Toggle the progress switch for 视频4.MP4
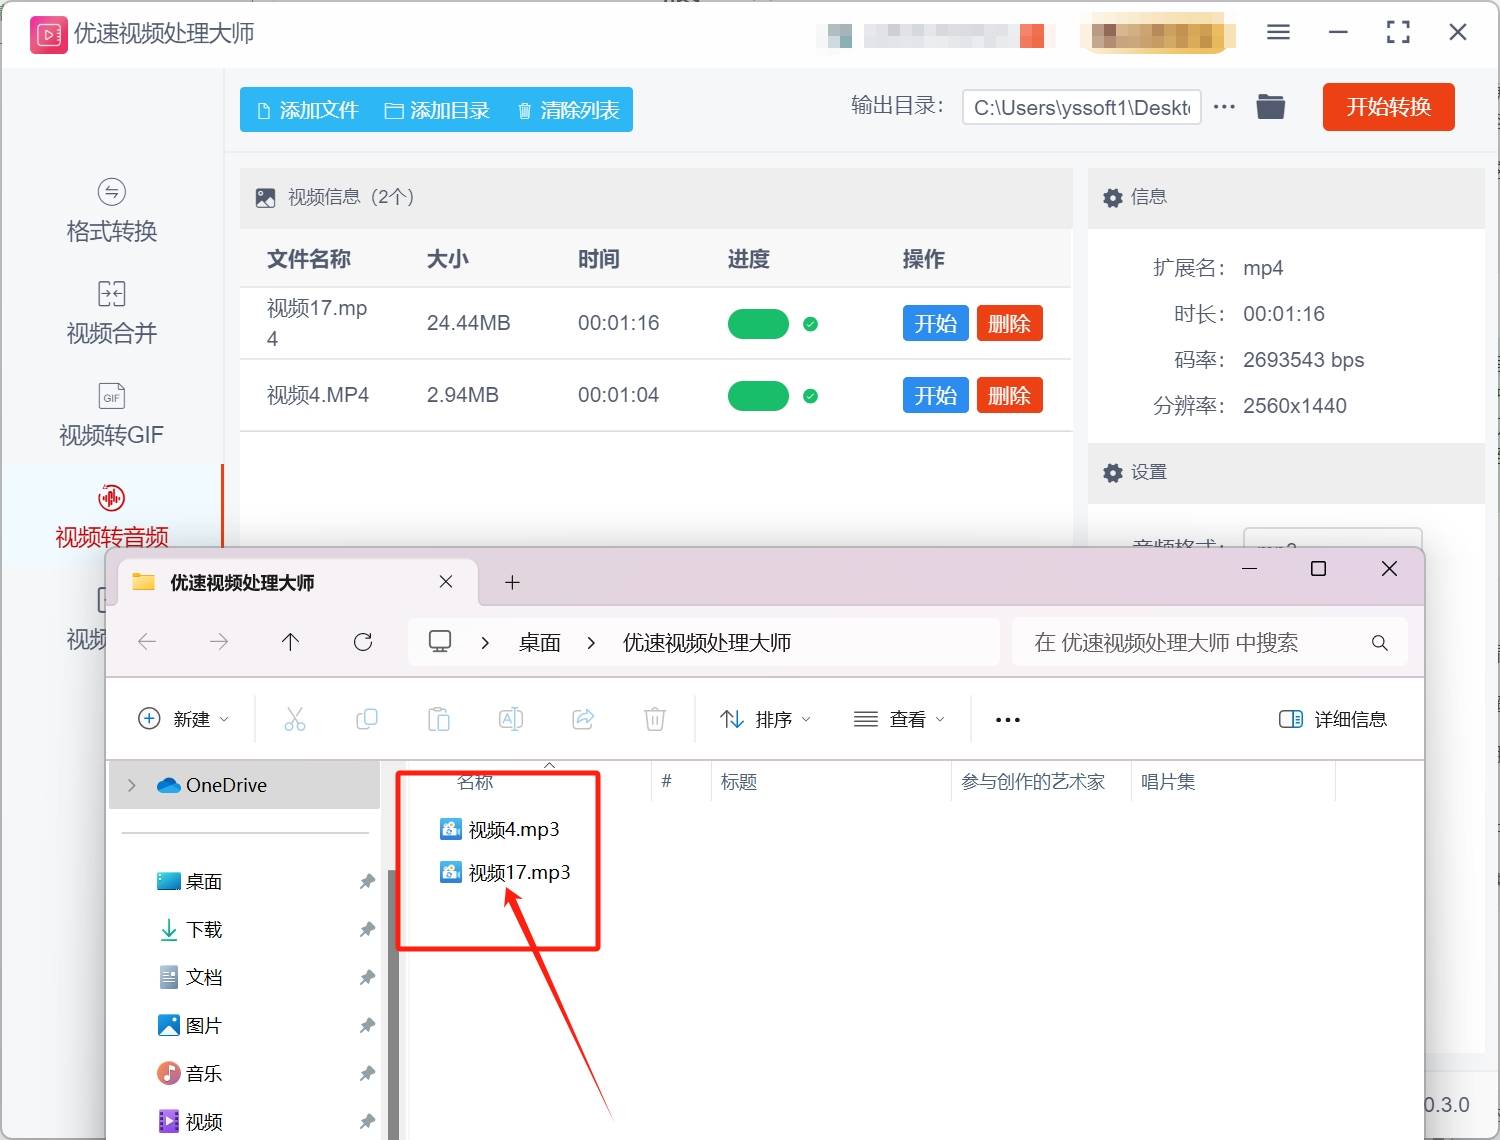This screenshot has width=1500, height=1140. pyautogui.click(x=758, y=395)
